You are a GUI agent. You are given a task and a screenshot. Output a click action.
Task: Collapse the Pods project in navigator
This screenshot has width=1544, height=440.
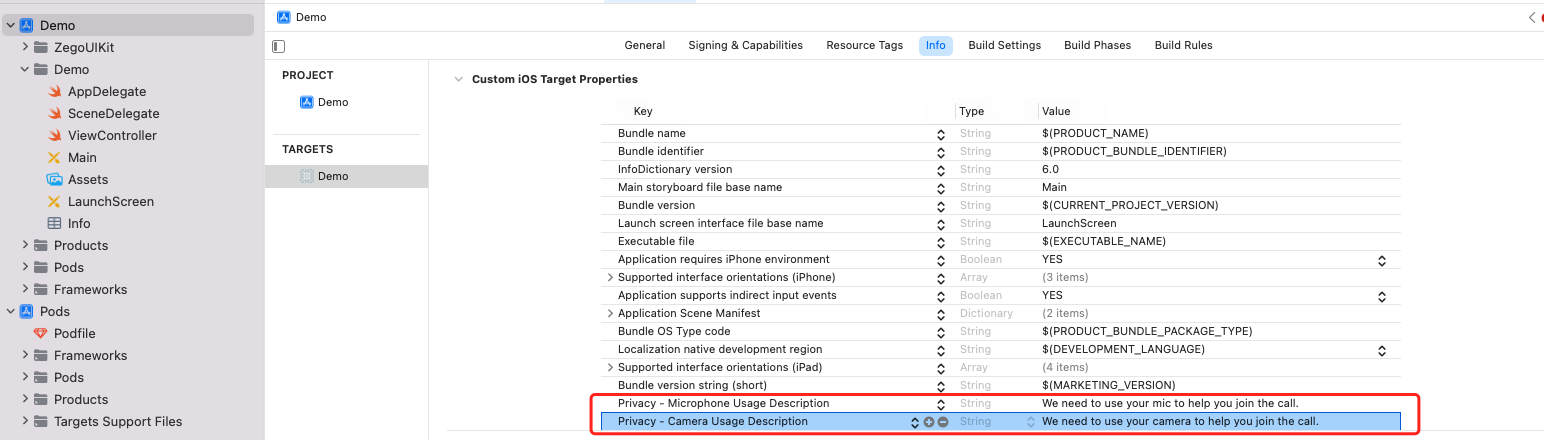(10, 311)
